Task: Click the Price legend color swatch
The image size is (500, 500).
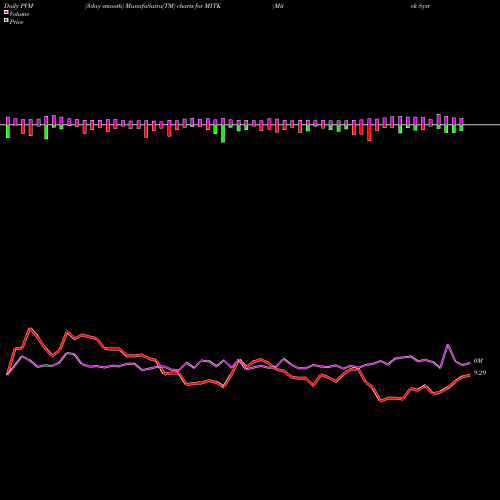Action: (6, 21)
